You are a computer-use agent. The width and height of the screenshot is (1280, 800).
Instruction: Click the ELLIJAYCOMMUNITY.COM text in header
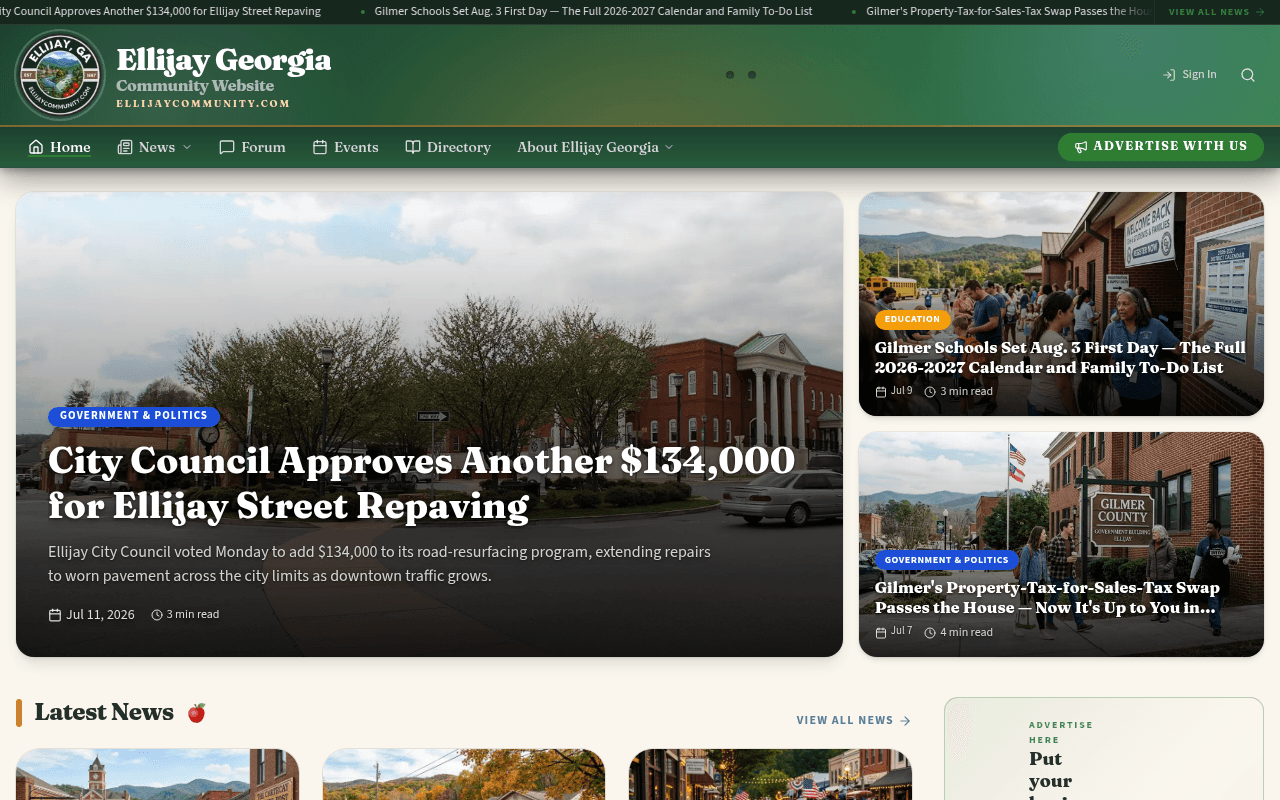coord(203,104)
